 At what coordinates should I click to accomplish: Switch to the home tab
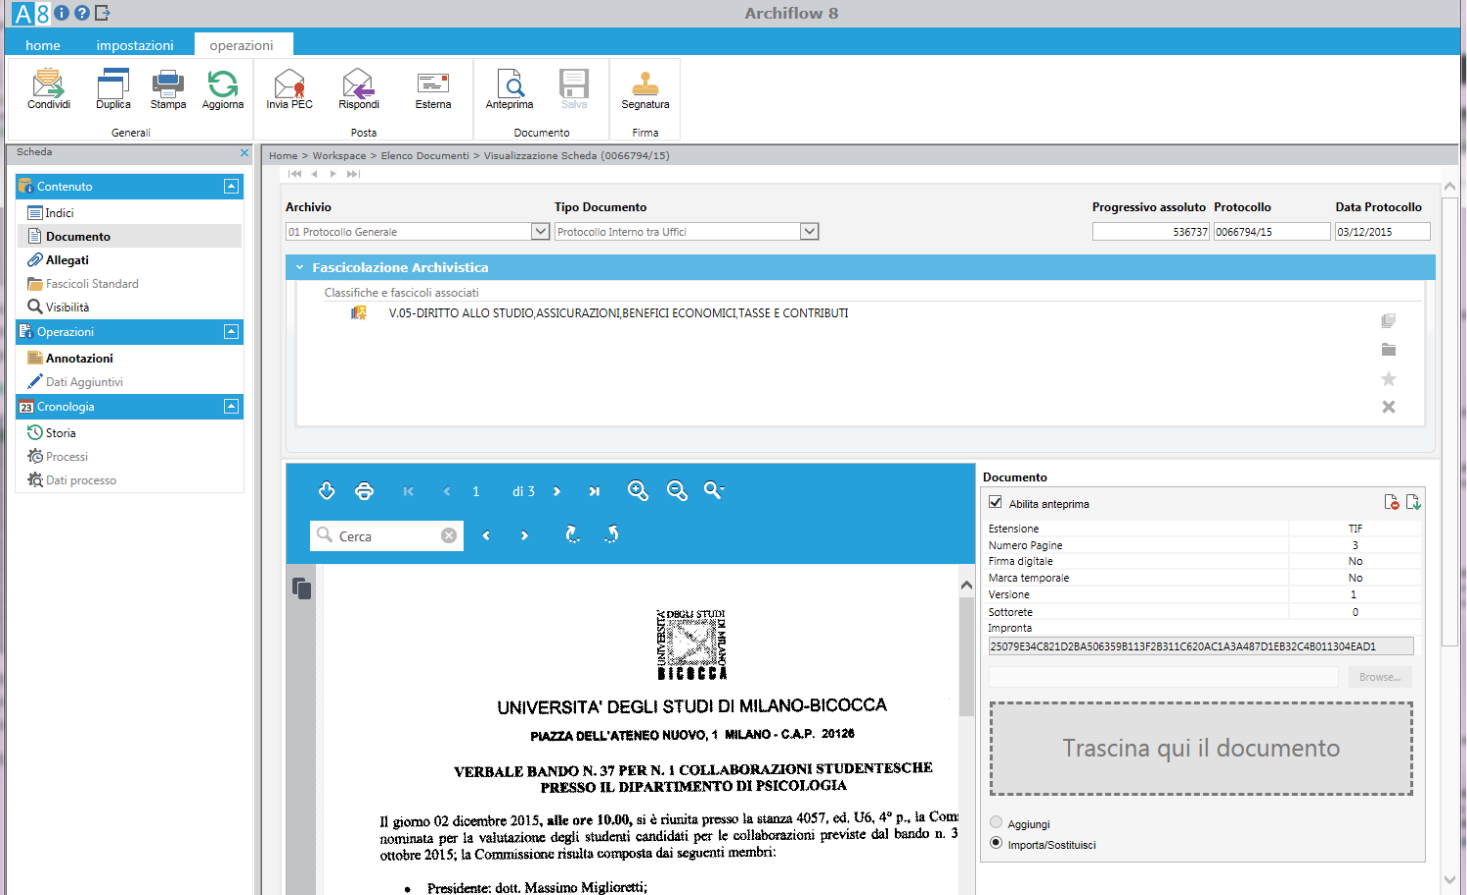pyautogui.click(x=43, y=45)
